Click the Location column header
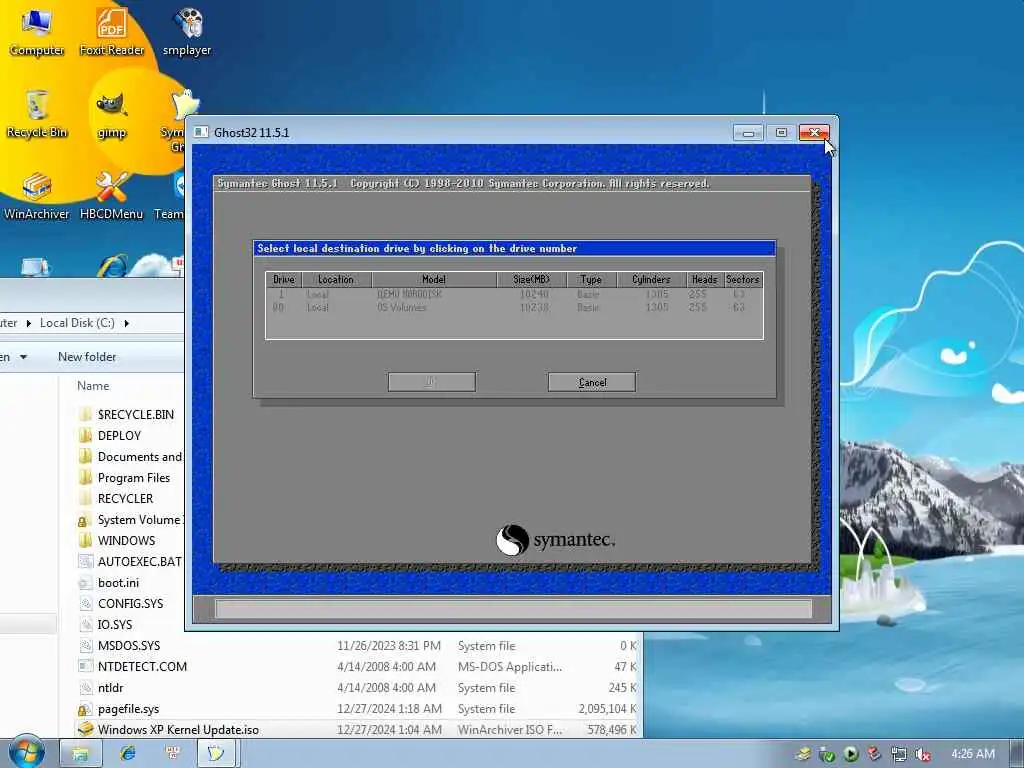Viewport: 1024px width, 768px height. 336,280
